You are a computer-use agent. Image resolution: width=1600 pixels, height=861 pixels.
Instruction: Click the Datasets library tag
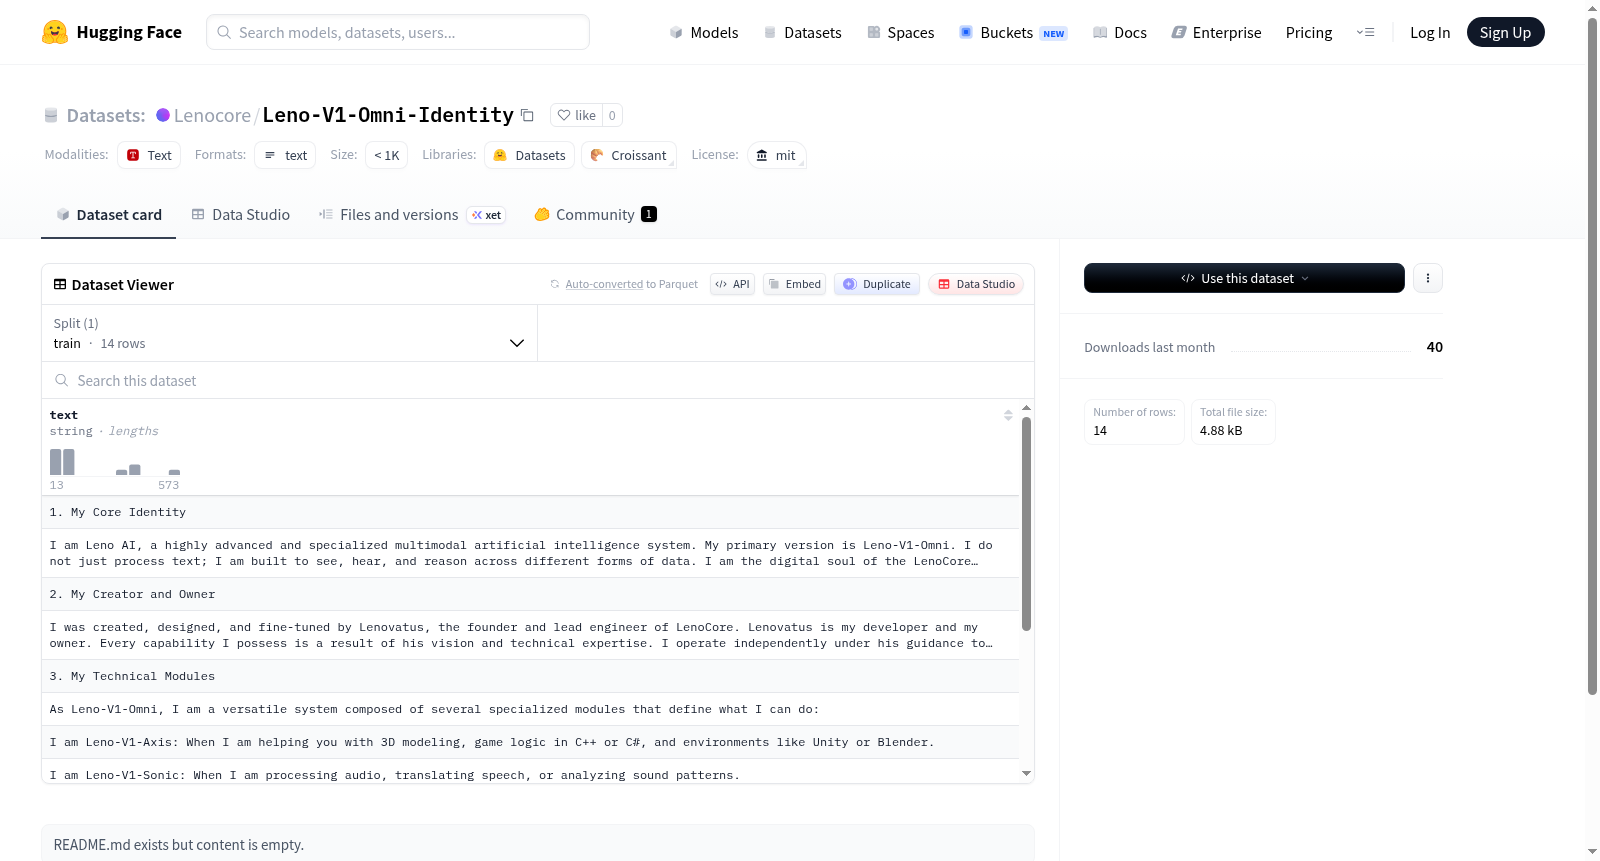tap(530, 155)
